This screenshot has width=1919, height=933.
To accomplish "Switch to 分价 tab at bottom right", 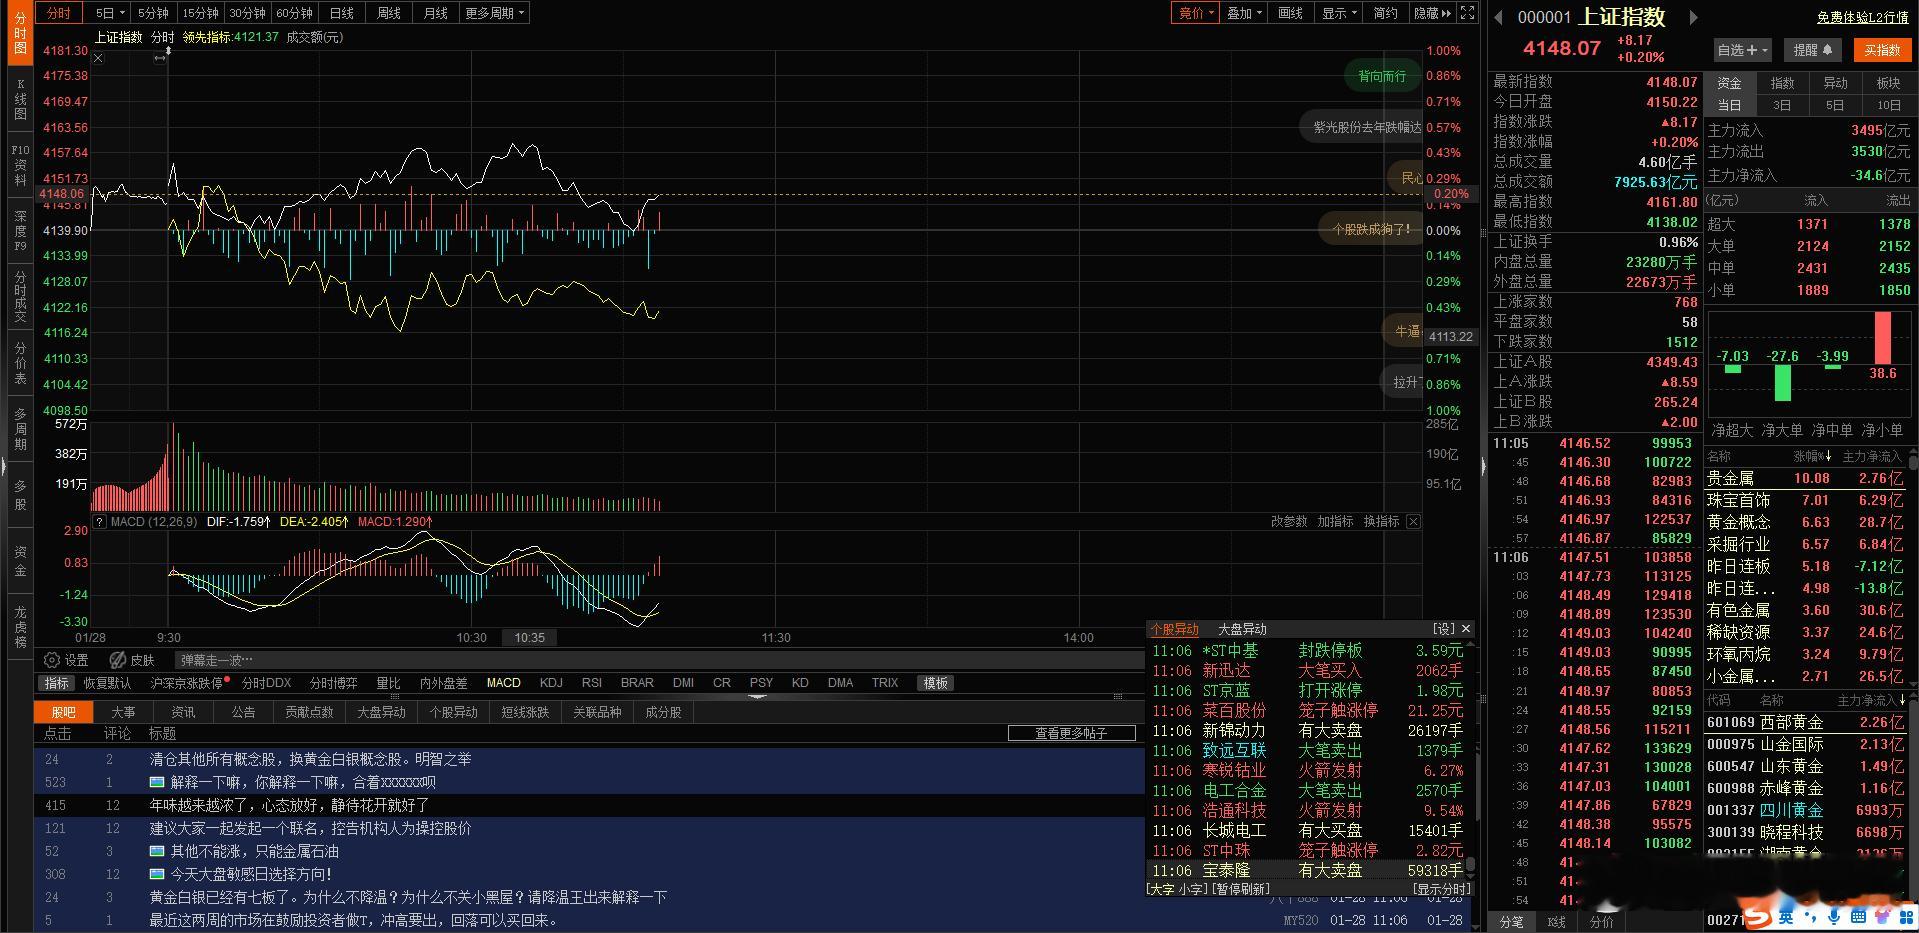I will pyautogui.click(x=1602, y=921).
